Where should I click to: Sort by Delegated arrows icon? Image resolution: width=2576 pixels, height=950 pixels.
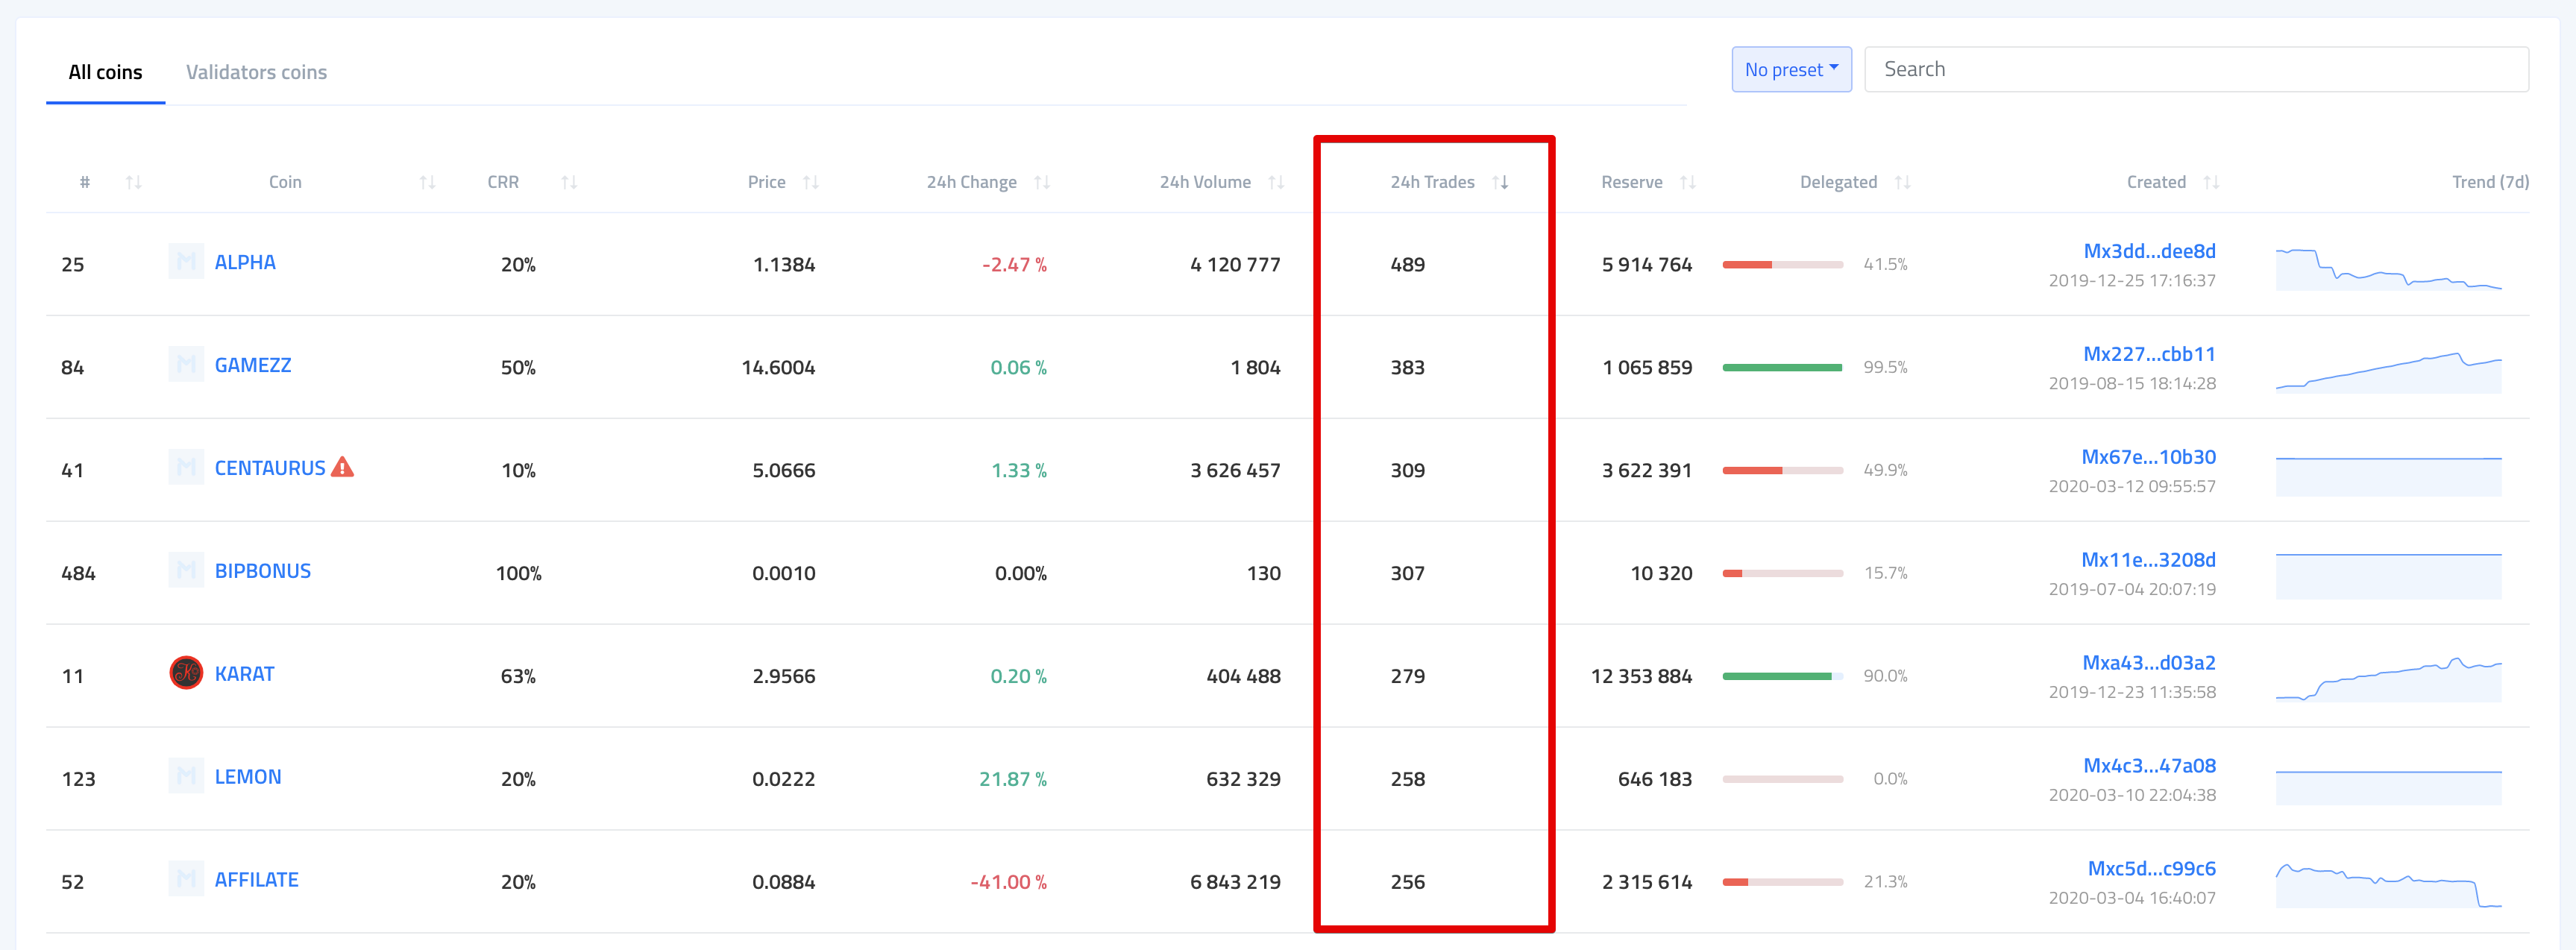click(1902, 182)
